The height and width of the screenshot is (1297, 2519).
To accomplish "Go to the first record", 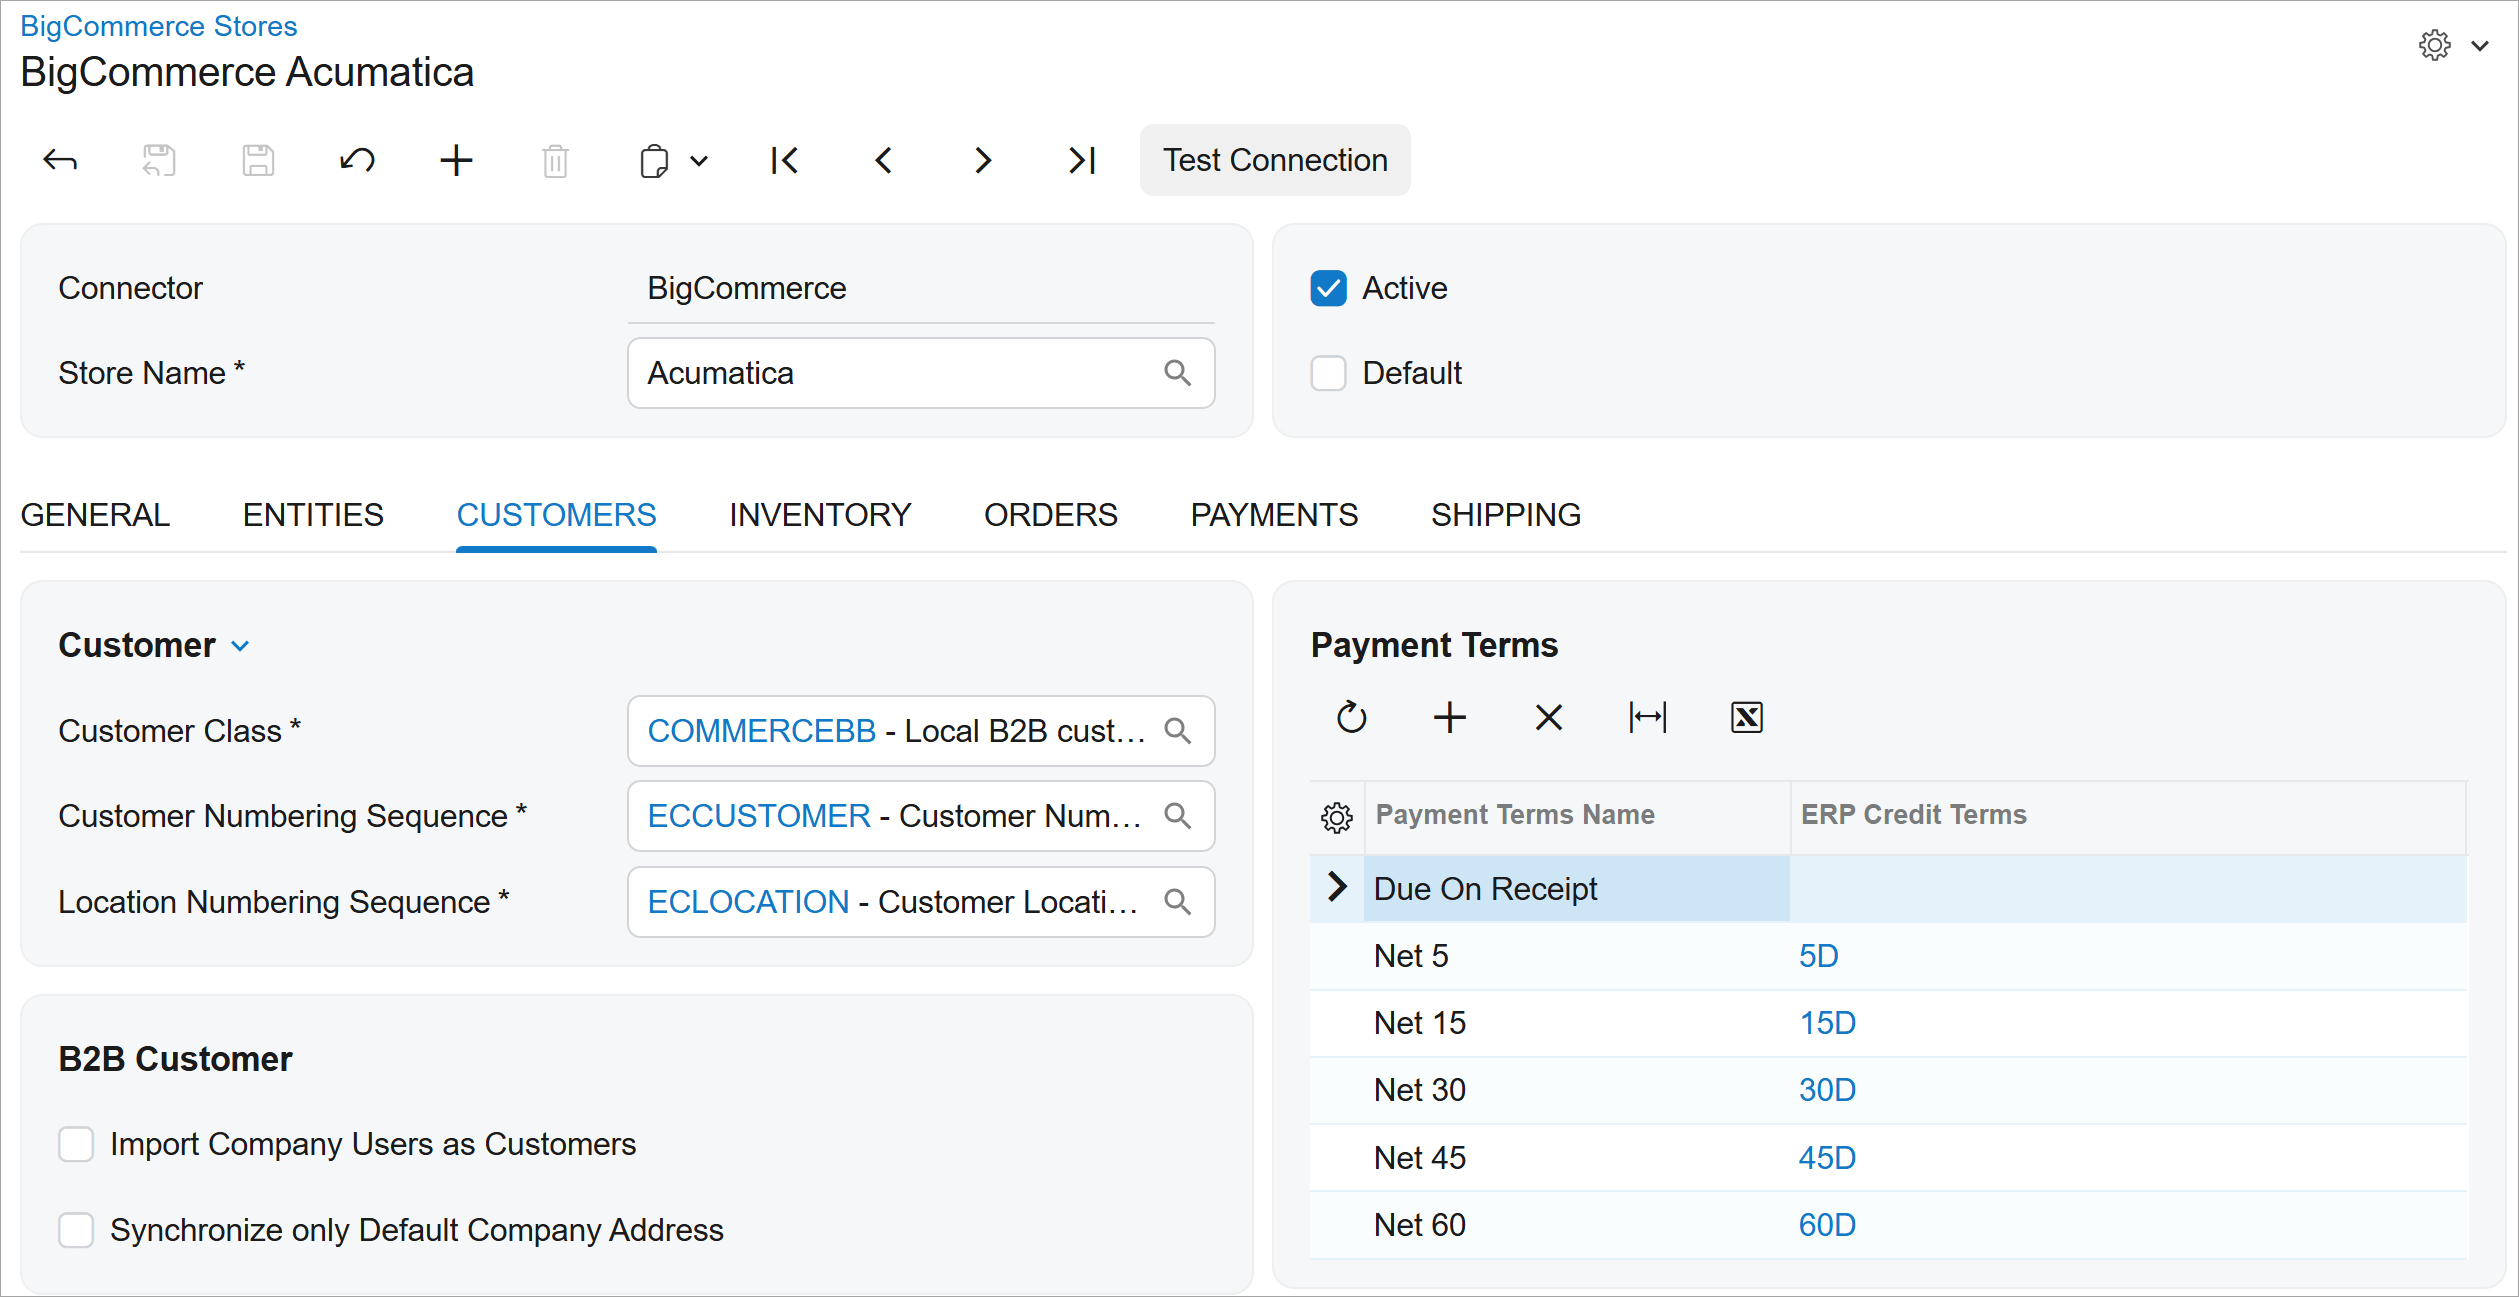I will click(785, 160).
